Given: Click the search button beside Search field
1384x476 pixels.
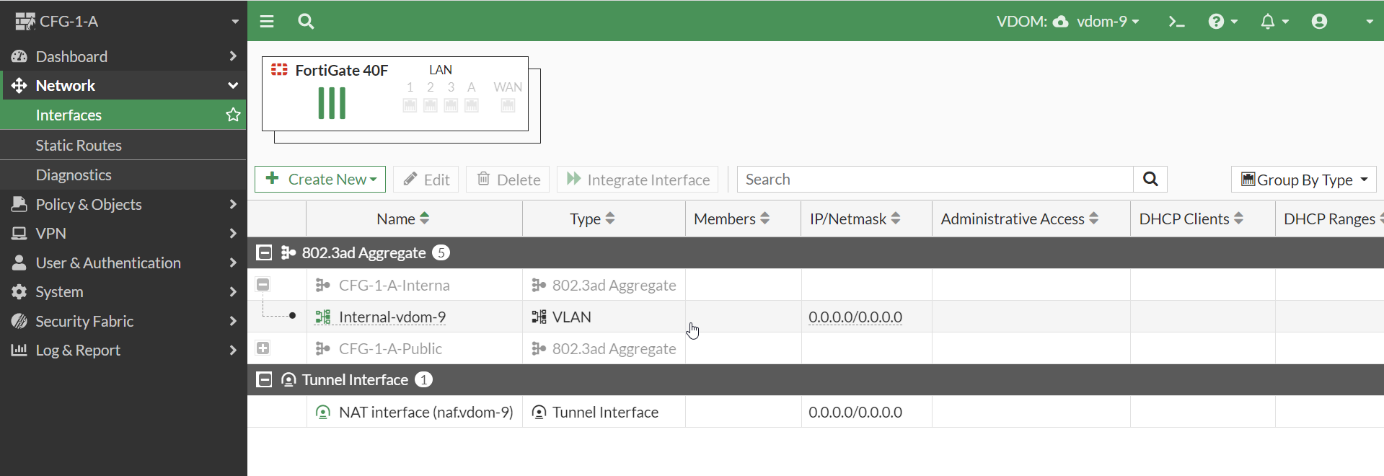Looking at the screenshot, I should click(1150, 179).
